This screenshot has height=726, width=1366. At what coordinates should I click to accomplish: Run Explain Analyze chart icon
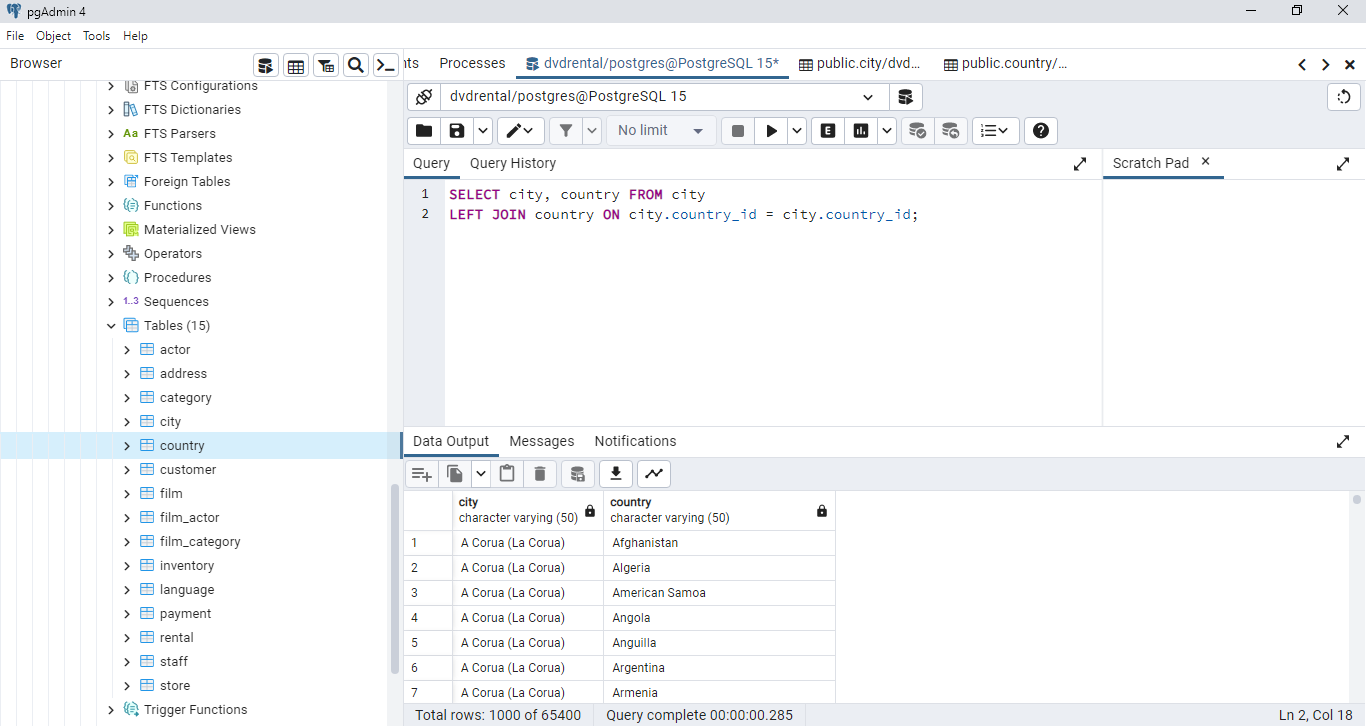click(x=860, y=131)
